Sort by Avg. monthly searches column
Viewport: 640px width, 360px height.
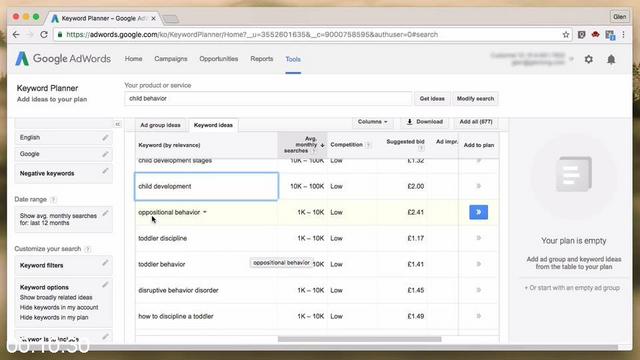point(302,145)
